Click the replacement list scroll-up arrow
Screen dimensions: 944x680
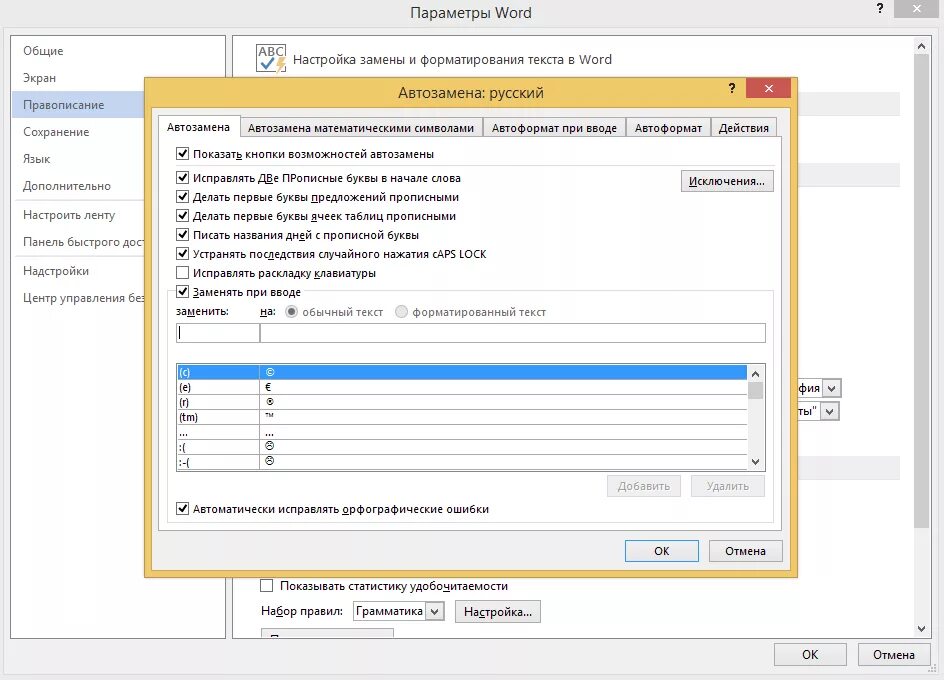point(756,373)
